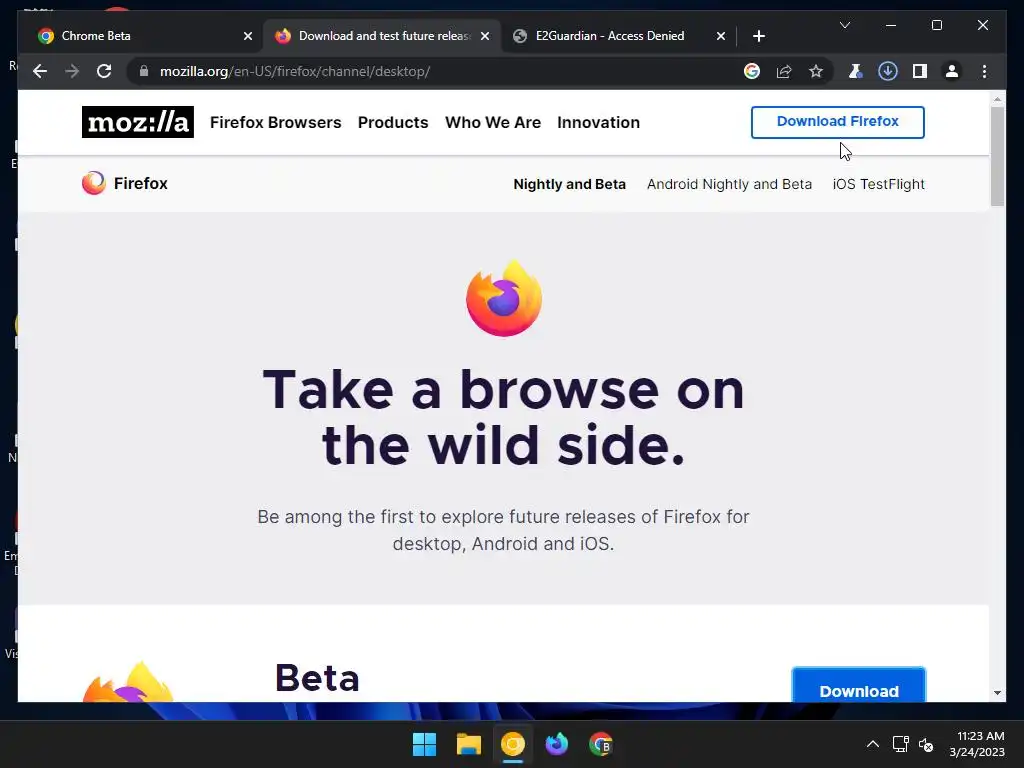The width and height of the screenshot is (1024, 768).
Task: Open a new tab with plus button
Action: tap(758, 36)
